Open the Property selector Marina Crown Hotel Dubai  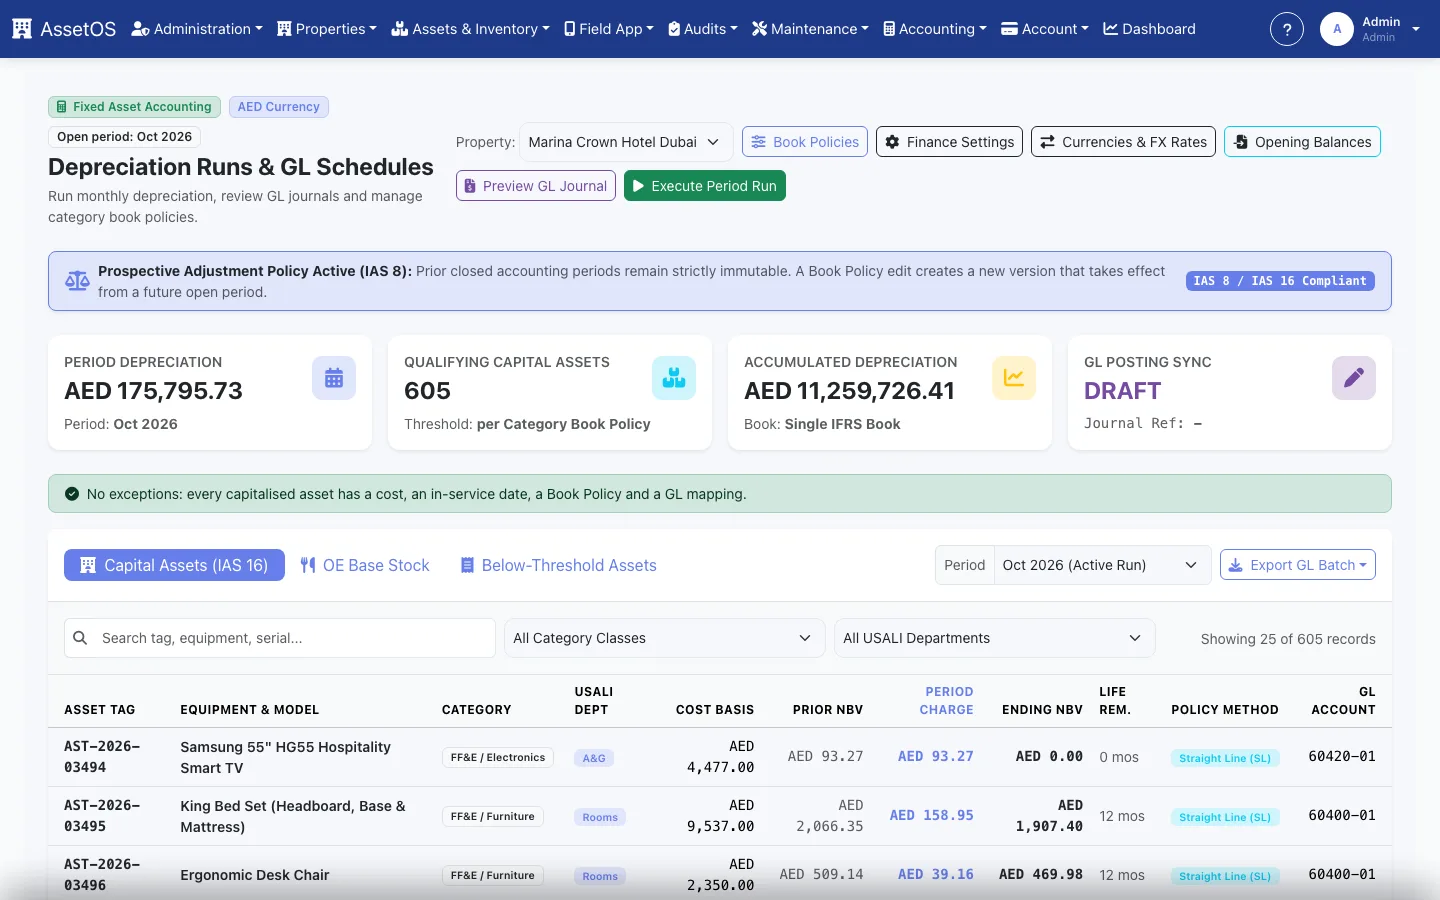coord(626,142)
